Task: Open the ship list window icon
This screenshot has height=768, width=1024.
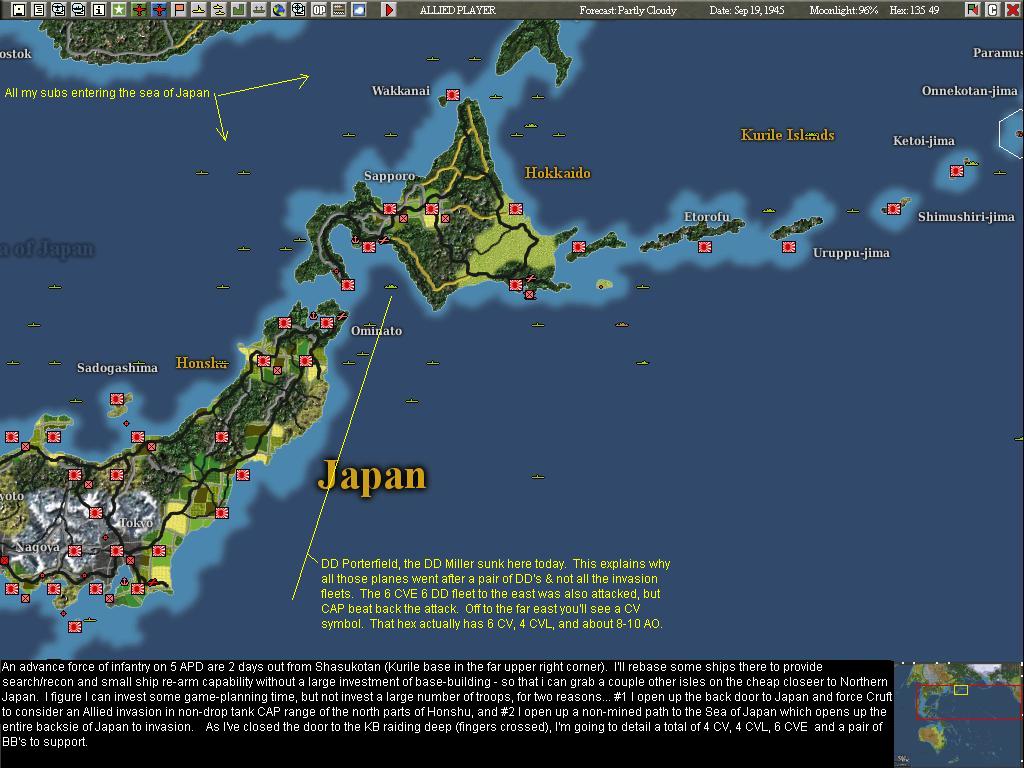Action: click(x=59, y=10)
